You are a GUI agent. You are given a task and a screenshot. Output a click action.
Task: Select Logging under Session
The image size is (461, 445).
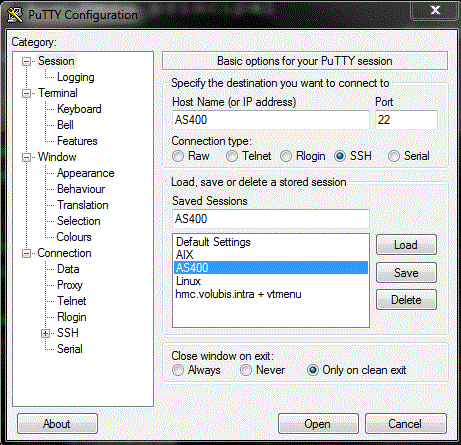click(76, 77)
